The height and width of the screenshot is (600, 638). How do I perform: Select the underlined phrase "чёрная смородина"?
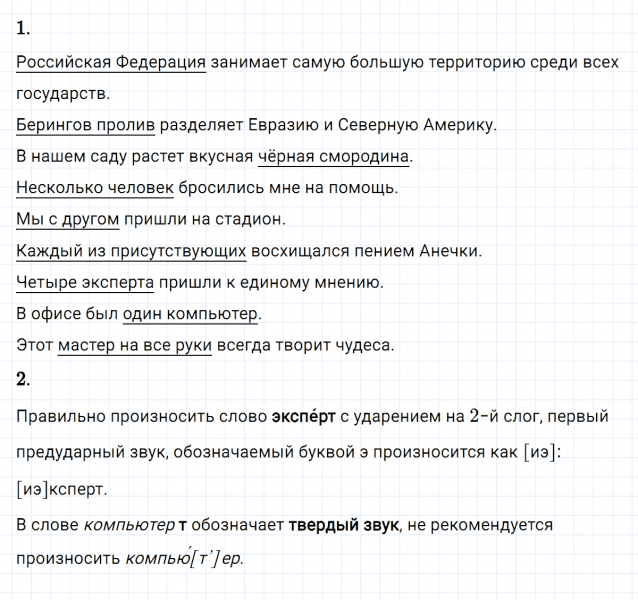tap(334, 157)
